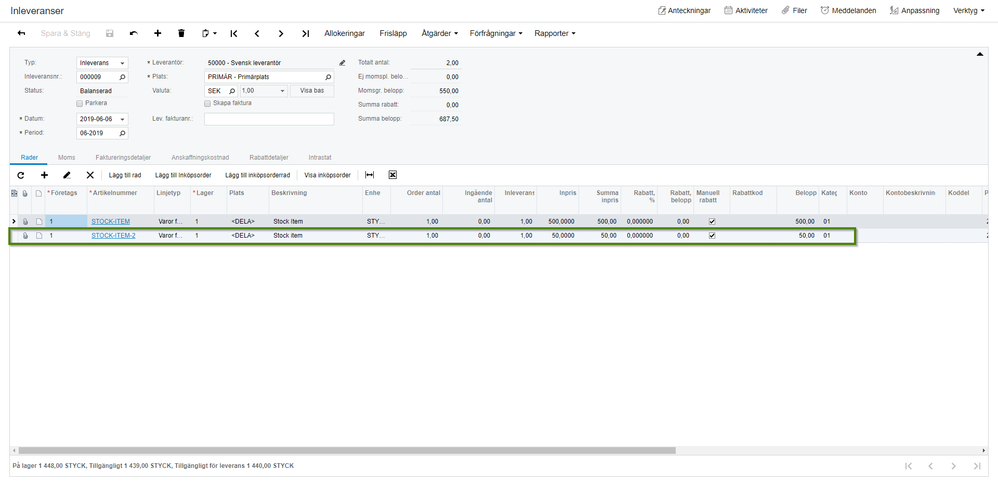The height and width of the screenshot is (481, 998).
Task: Switch to the Moms tab
Action: pos(66,157)
